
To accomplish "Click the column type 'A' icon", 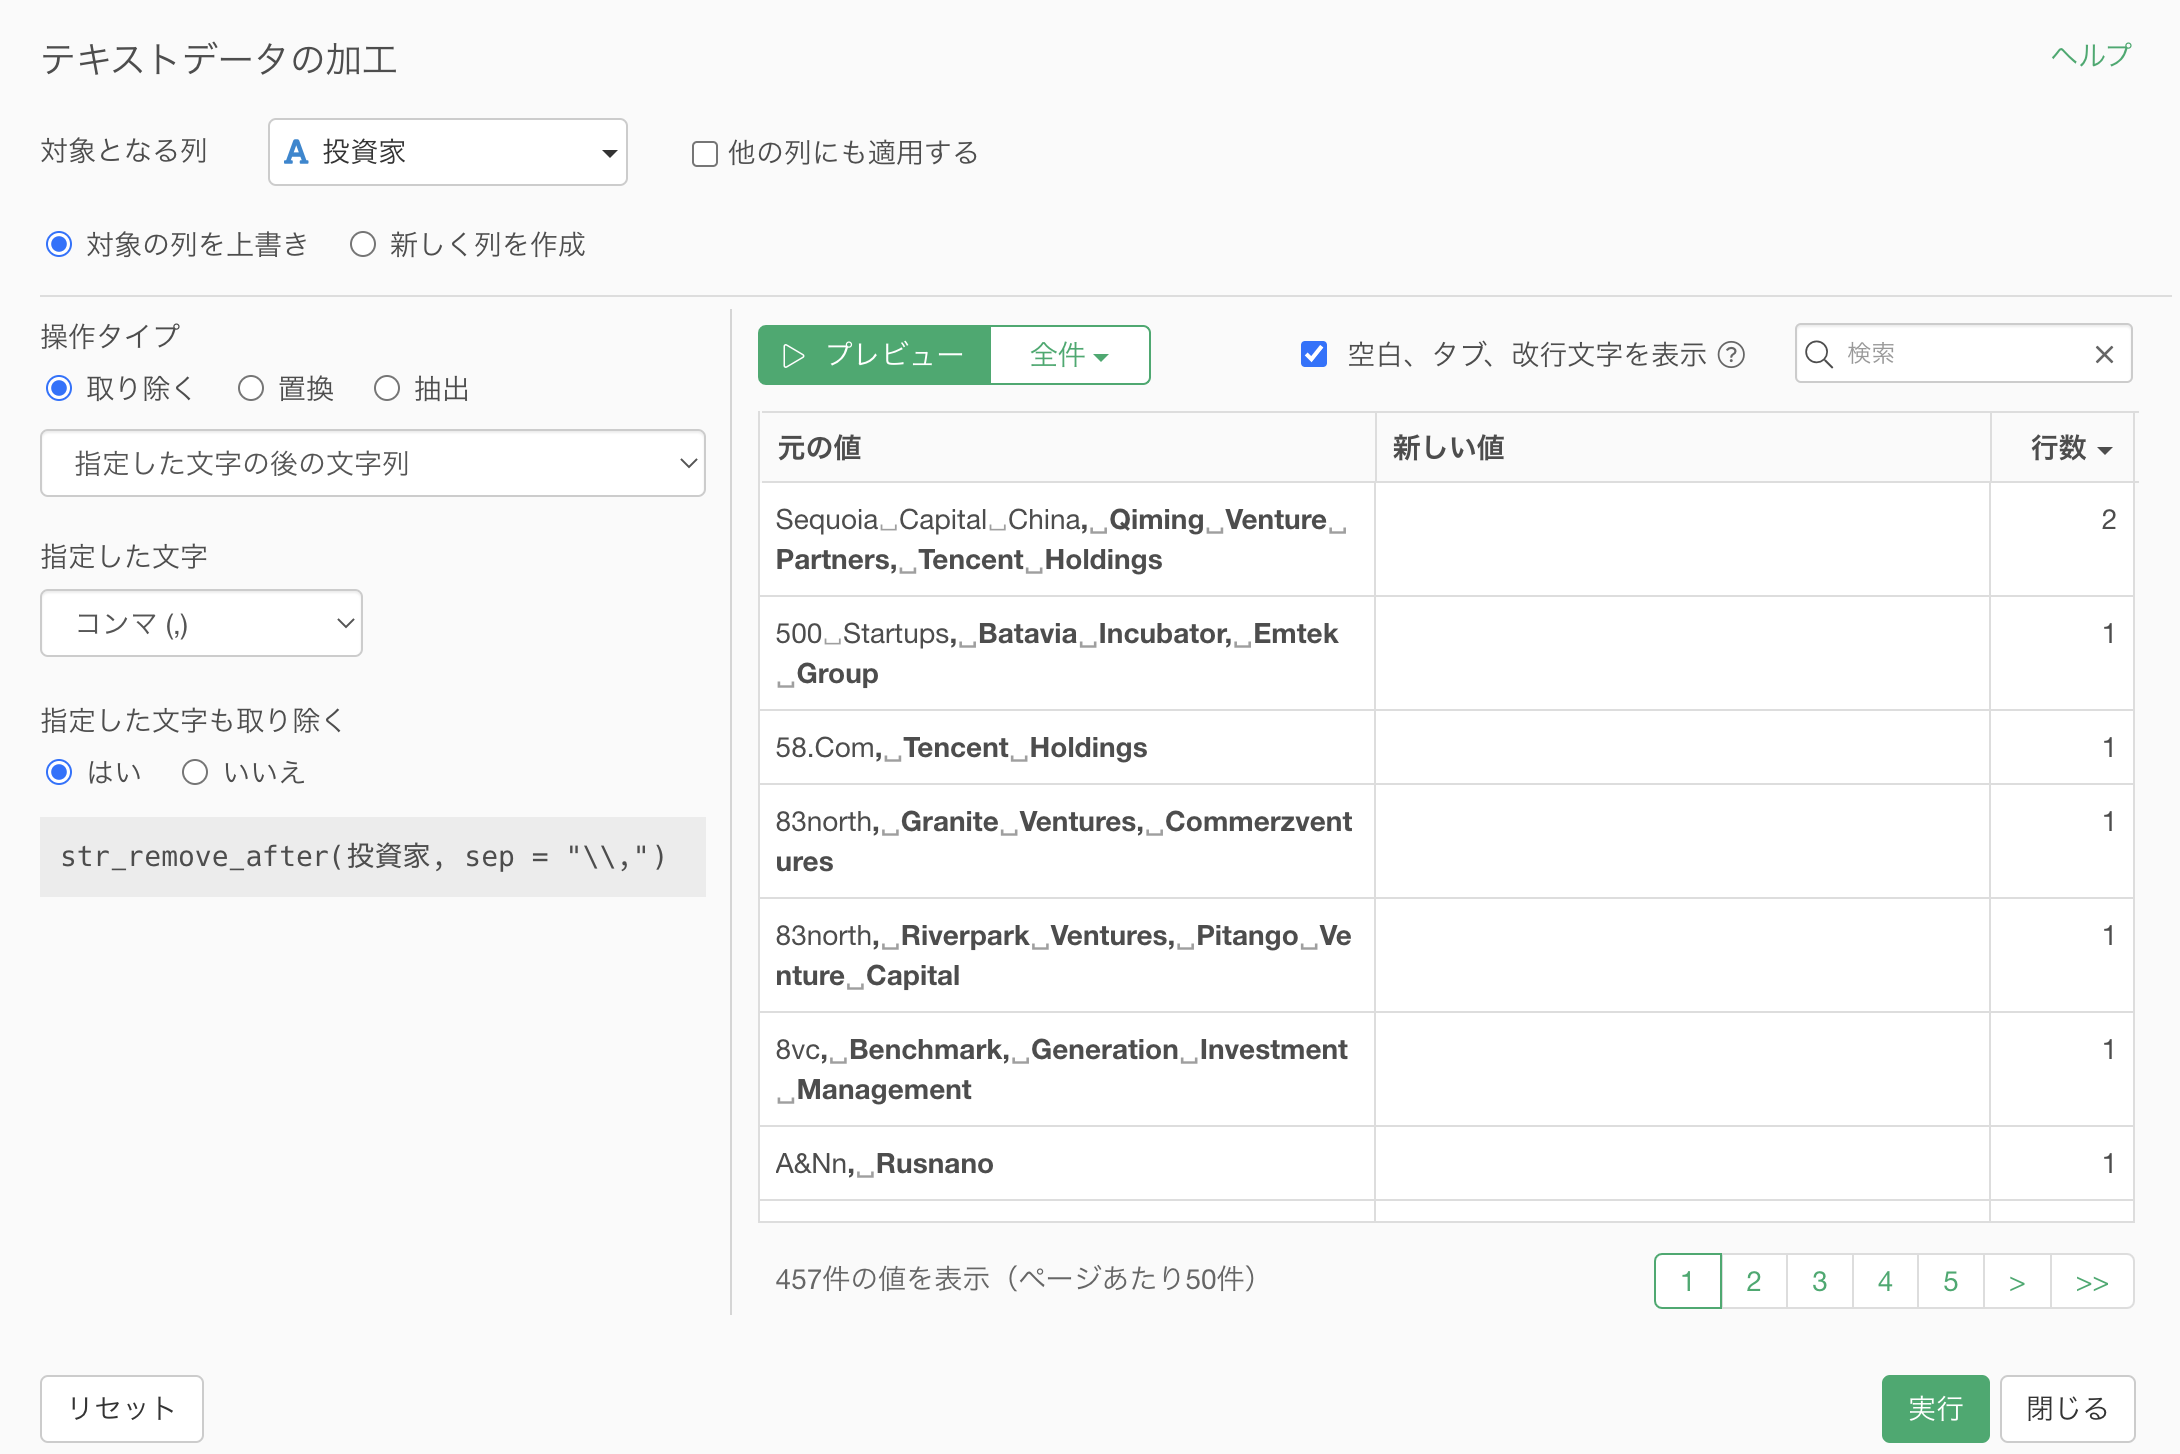I will pyautogui.click(x=296, y=152).
